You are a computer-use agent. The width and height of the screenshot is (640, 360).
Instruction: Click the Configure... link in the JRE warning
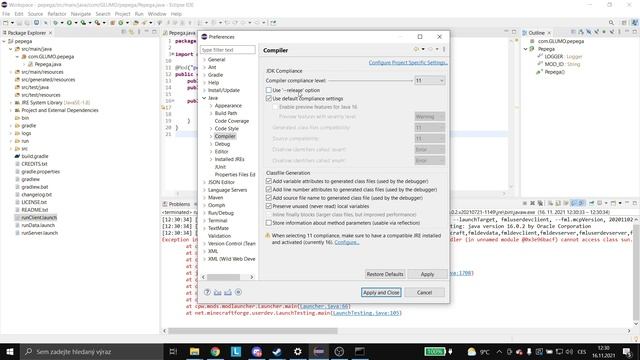click(x=347, y=242)
